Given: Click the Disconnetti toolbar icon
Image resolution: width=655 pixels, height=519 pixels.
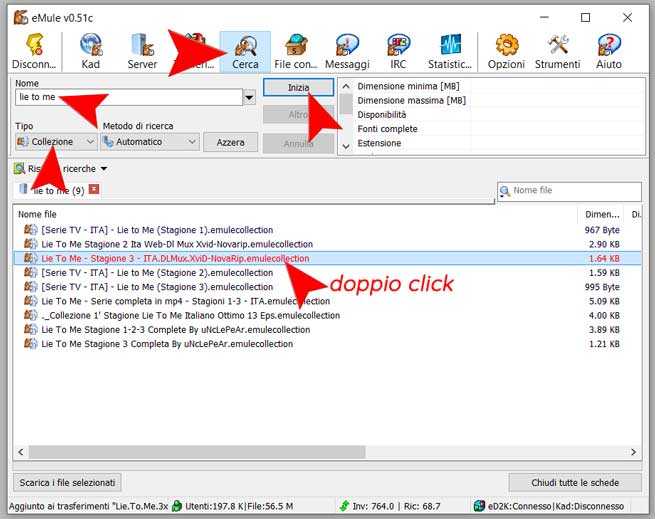Looking at the screenshot, I should tap(34, 51).
